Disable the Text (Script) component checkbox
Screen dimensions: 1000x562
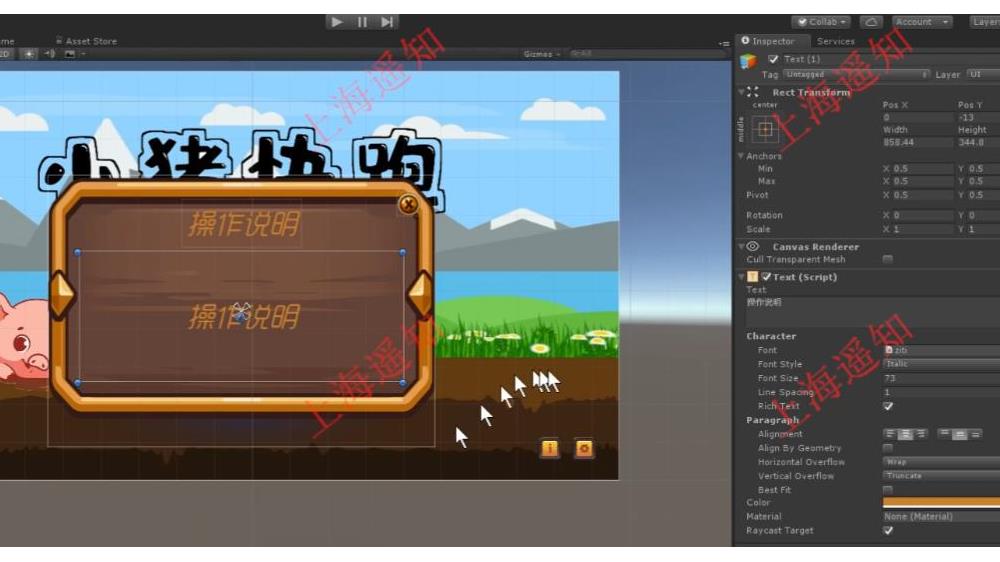(x=767, y=277)
